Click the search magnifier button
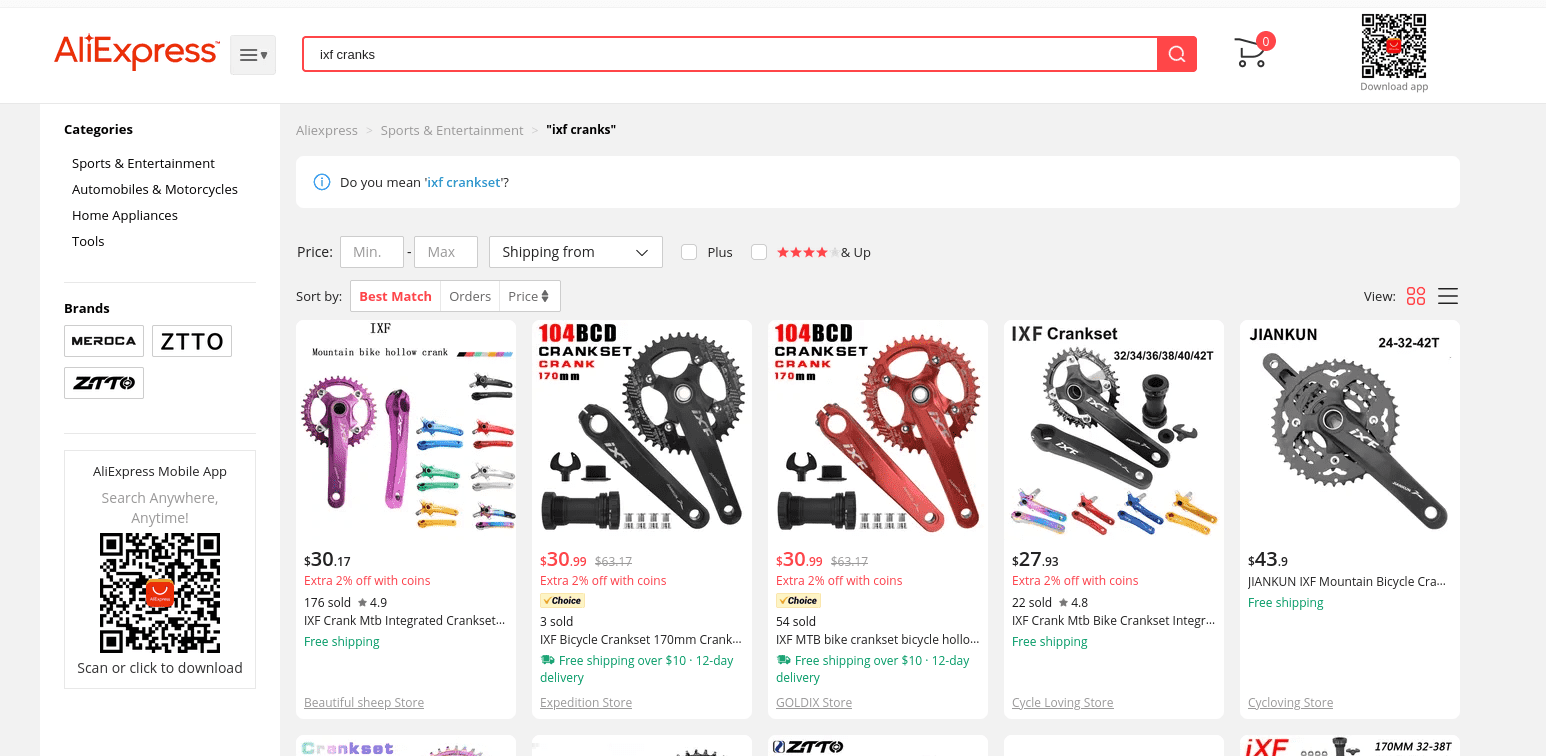Screen dimensions: 1546x756 tap(1177, 54)
